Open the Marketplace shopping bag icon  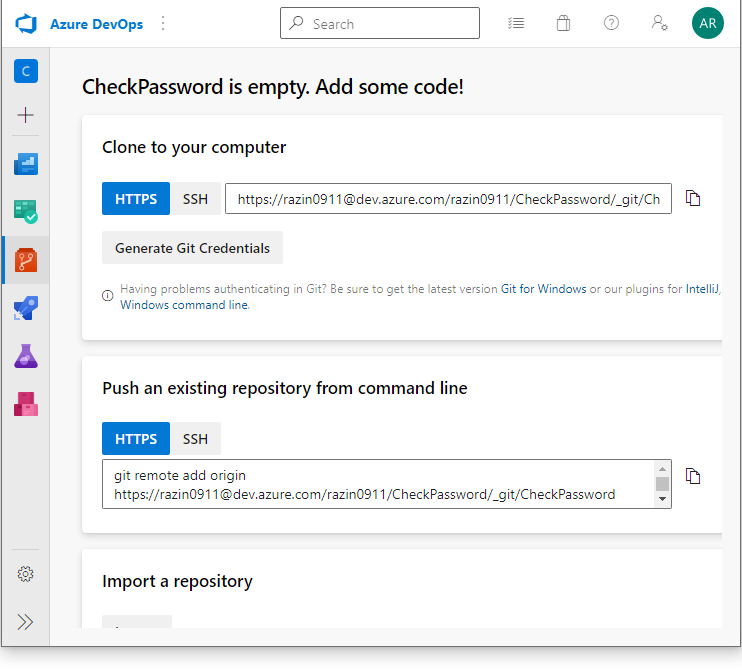tap(563, 23)
